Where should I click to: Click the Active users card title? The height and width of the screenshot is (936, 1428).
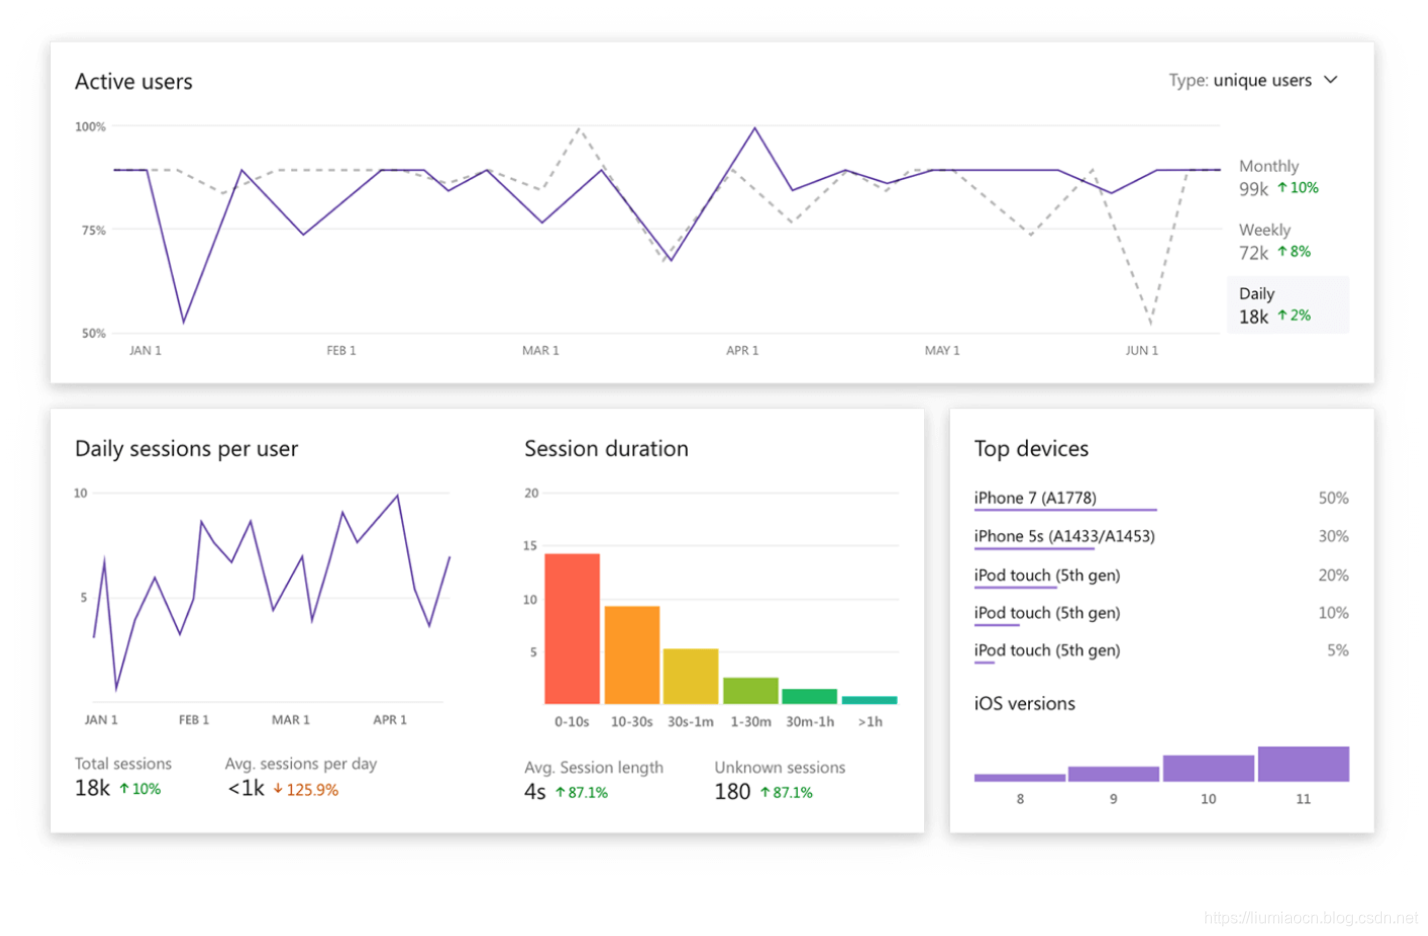(134, 81)
